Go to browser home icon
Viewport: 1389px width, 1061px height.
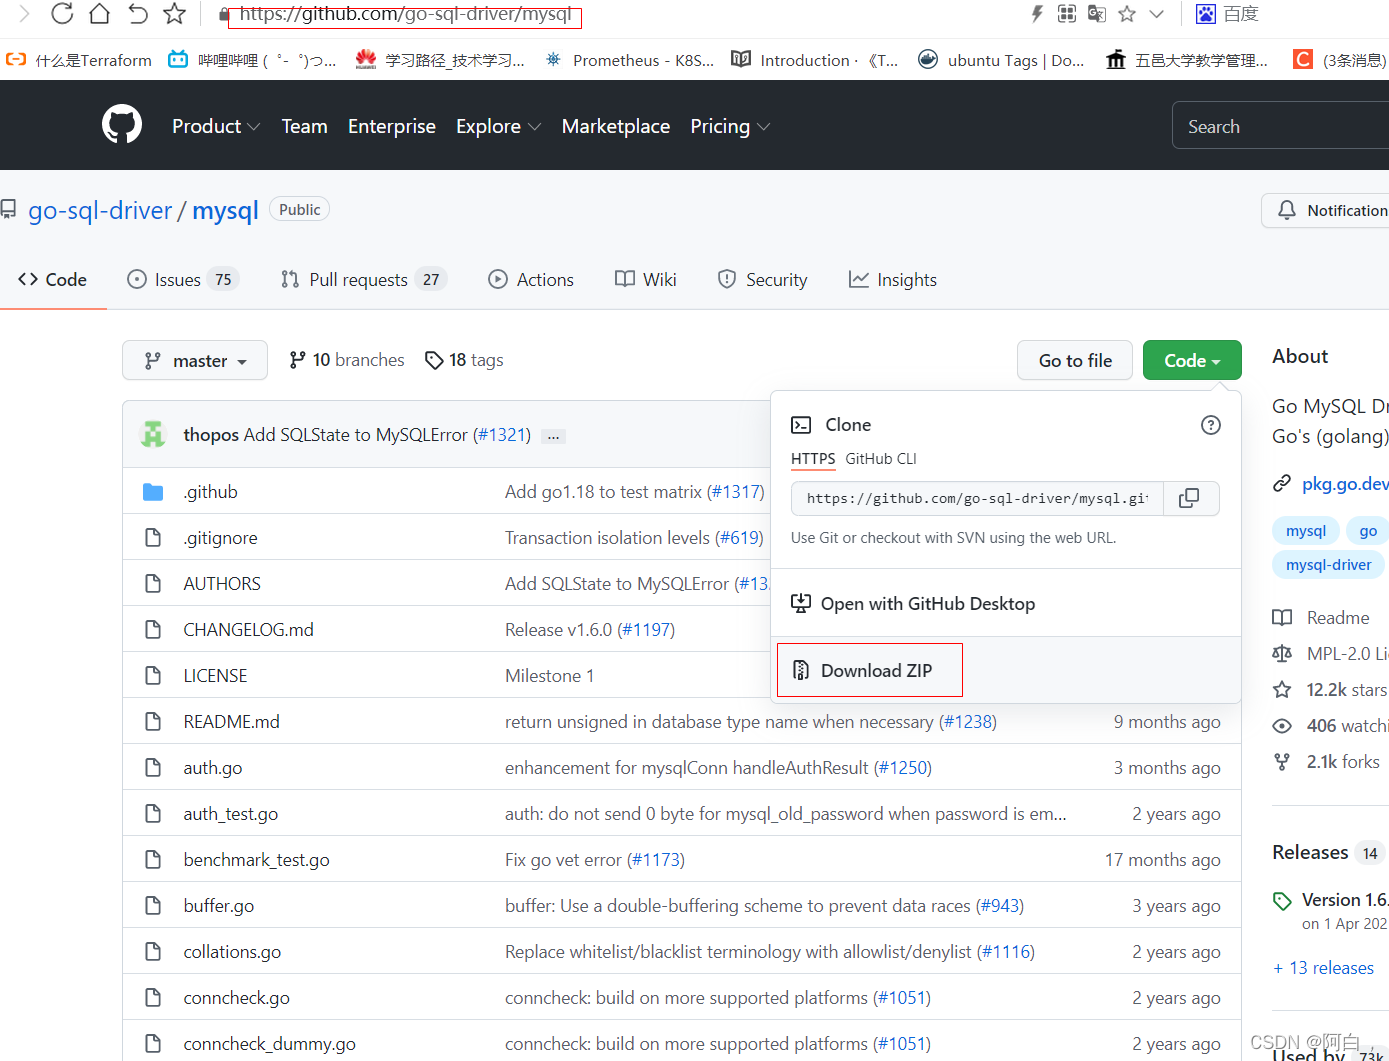tap(99, 13)
